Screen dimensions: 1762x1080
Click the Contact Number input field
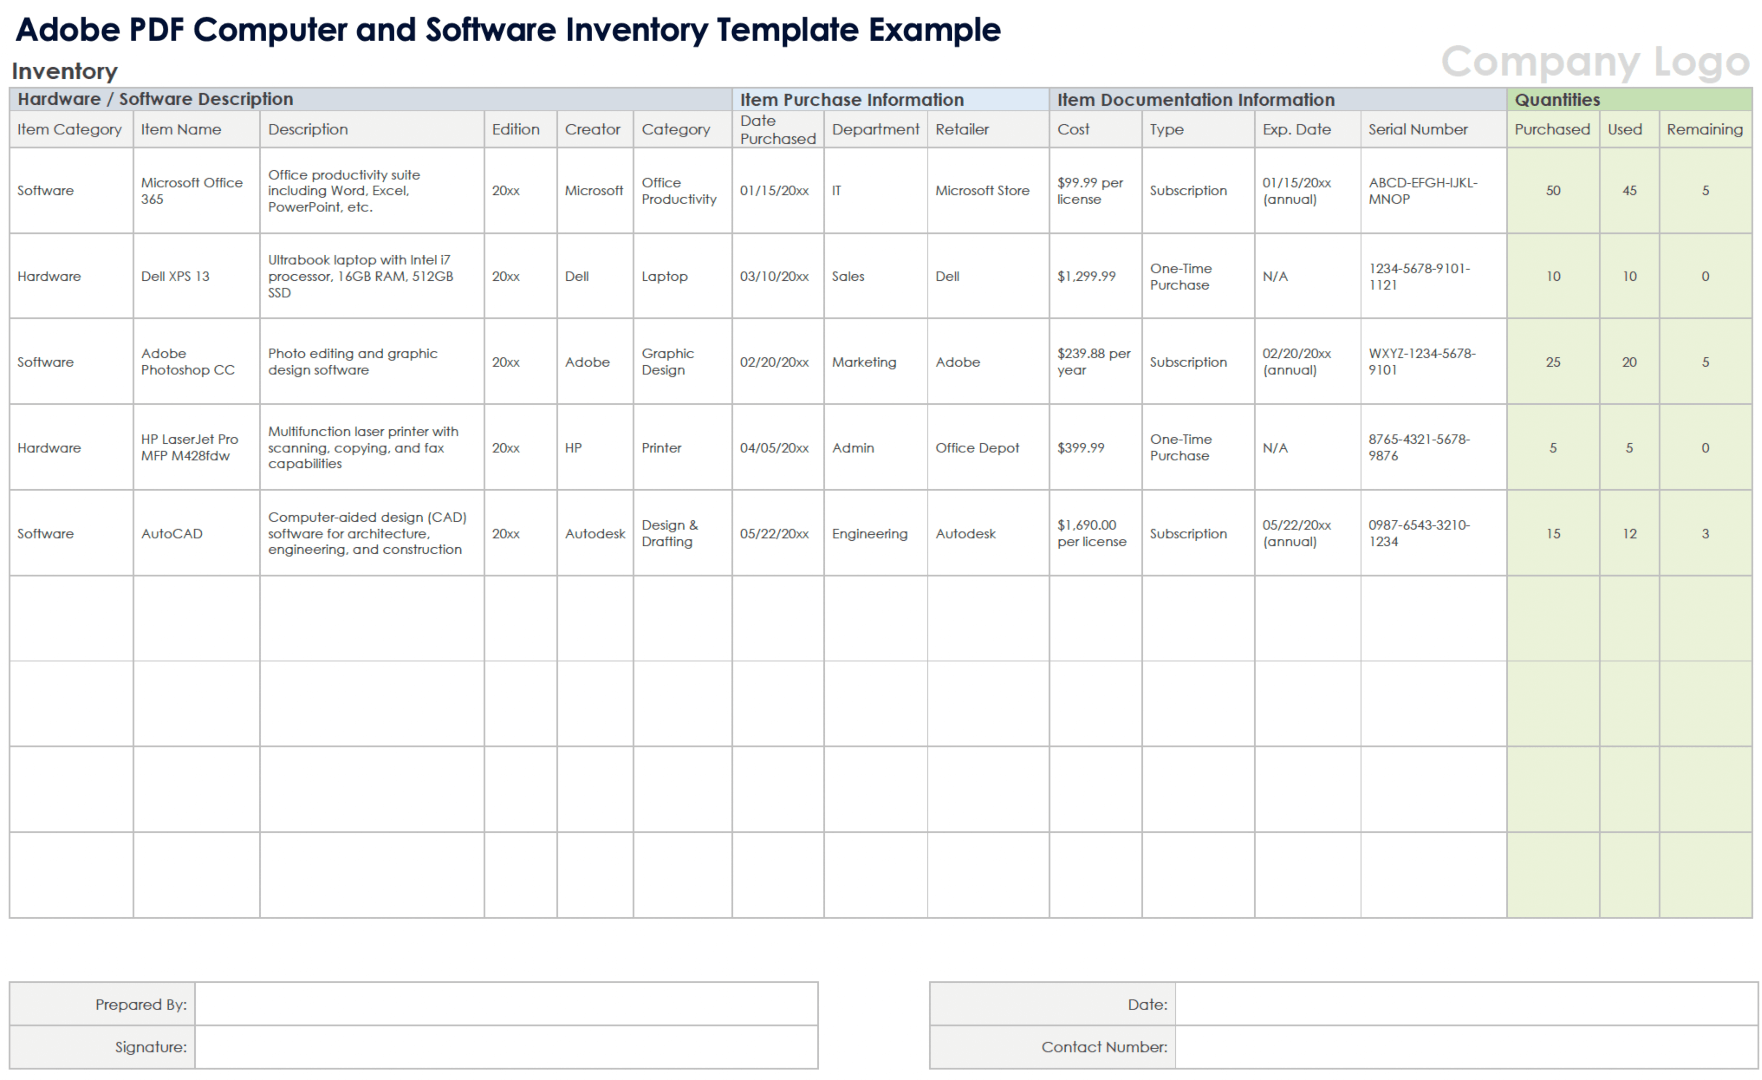(1465, 1047)
